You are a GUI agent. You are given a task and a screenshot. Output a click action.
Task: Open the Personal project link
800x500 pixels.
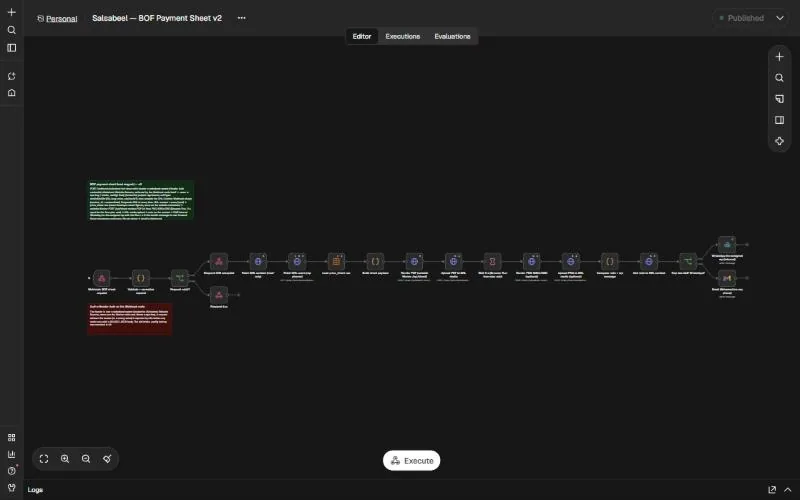point(61,18)
